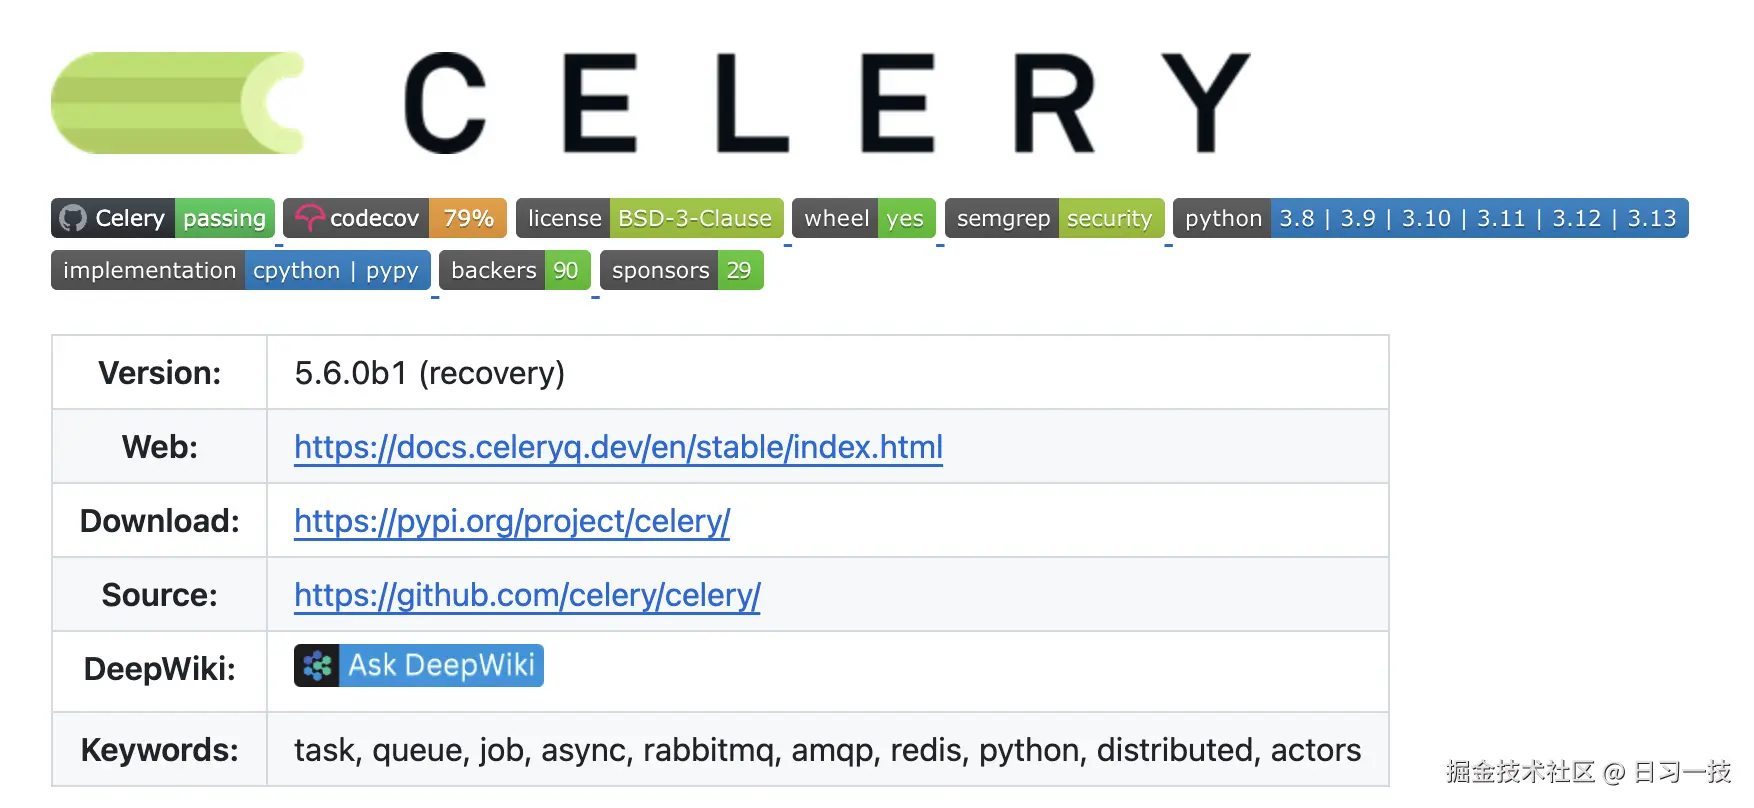The image size is (1754, 808).
Task: Click the license BSD-3-Clause badge
Action: tap(650, 218)
